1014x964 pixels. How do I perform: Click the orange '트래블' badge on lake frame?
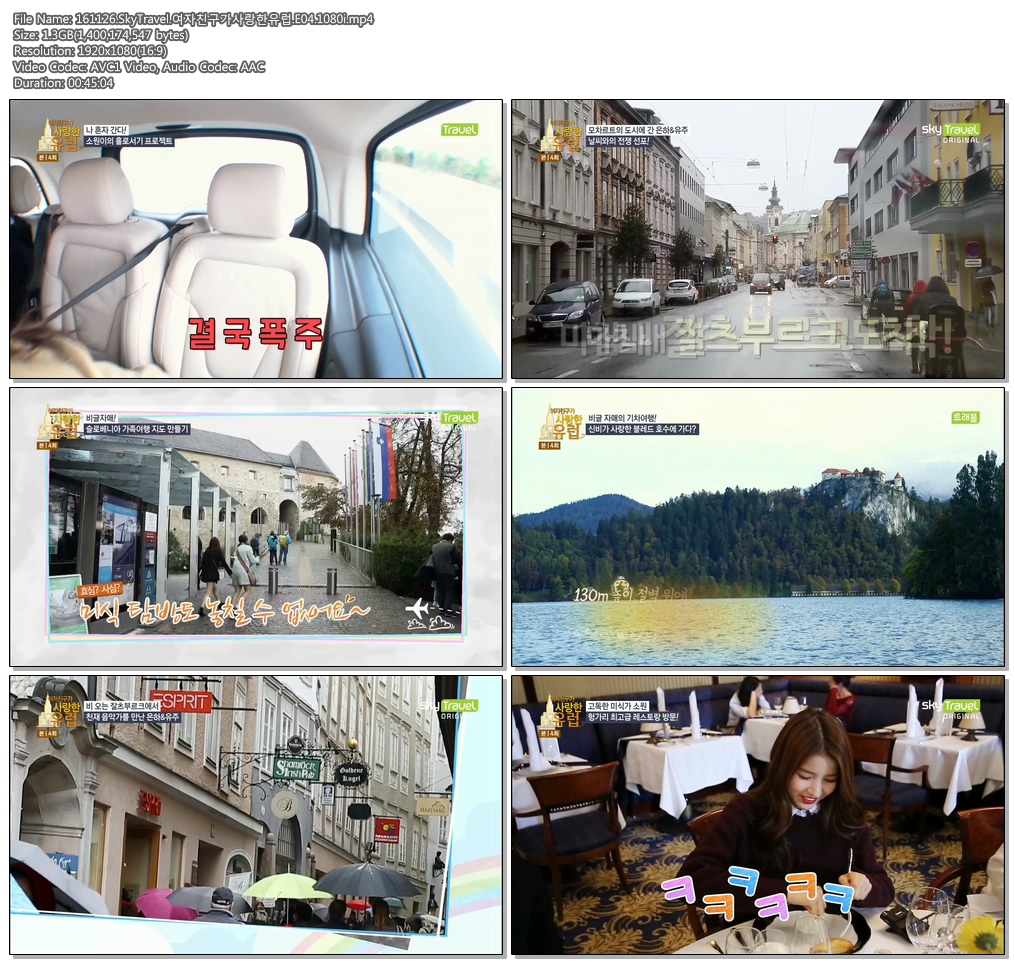(x=966, y=417)
